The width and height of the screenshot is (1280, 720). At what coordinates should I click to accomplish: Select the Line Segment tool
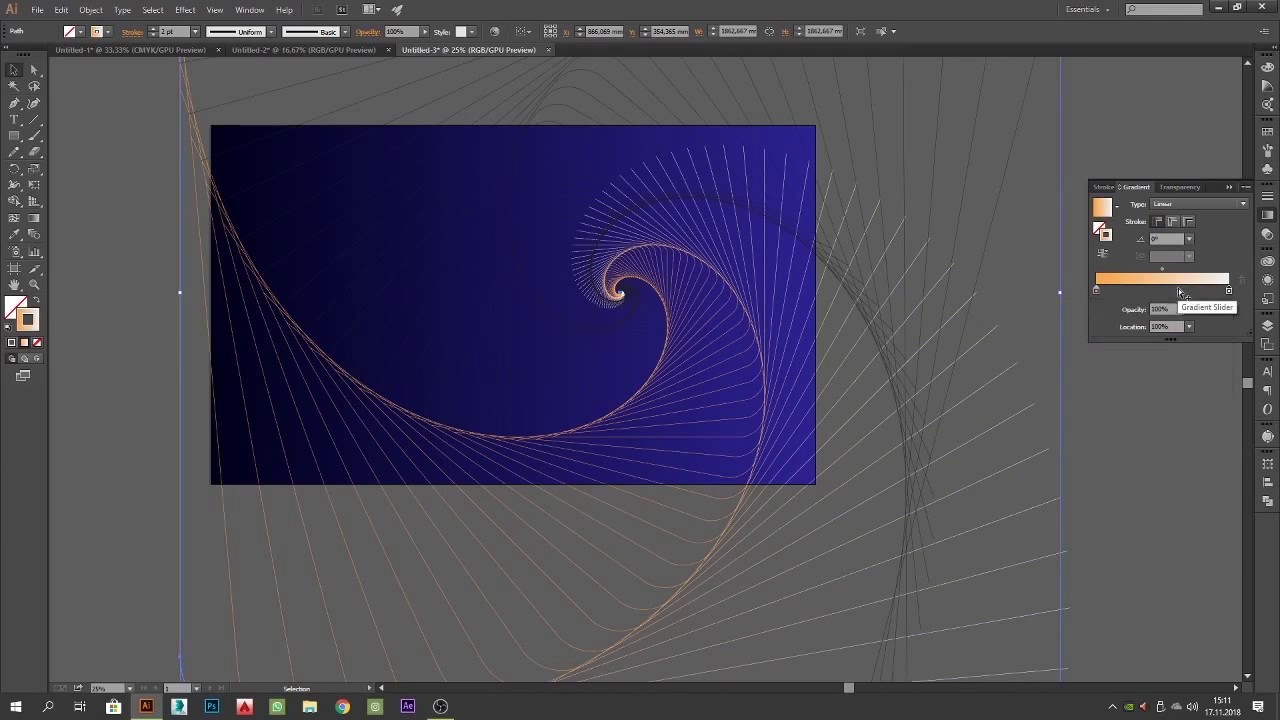(34, 120)
